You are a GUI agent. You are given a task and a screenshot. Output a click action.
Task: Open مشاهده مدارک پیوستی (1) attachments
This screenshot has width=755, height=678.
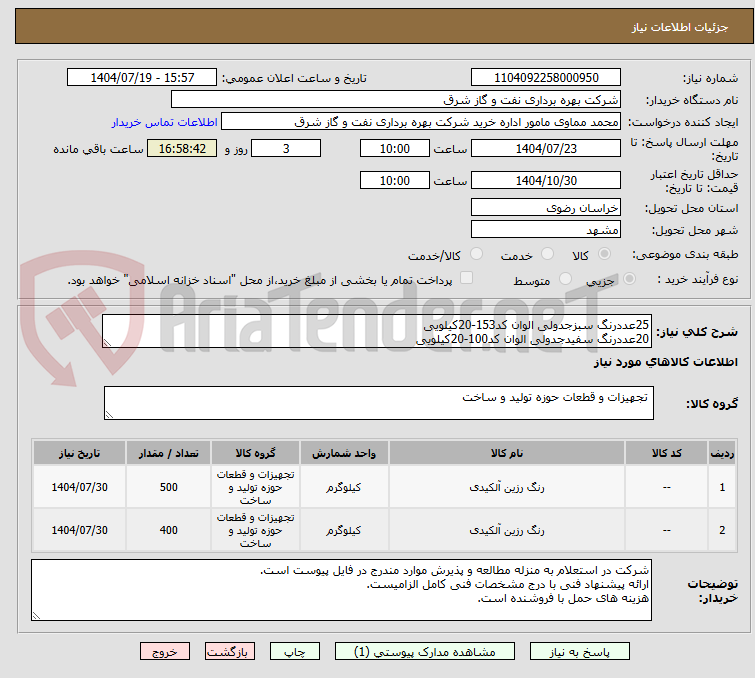click(x=425, y=652)
